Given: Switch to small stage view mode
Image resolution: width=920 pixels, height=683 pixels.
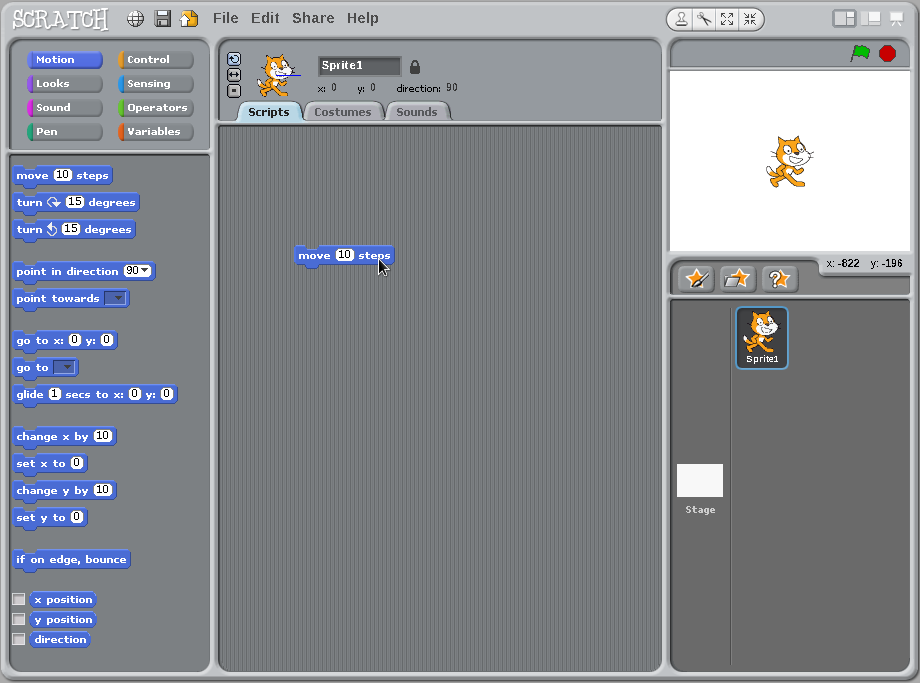Looking at the screenshot, I should [844, 19].
